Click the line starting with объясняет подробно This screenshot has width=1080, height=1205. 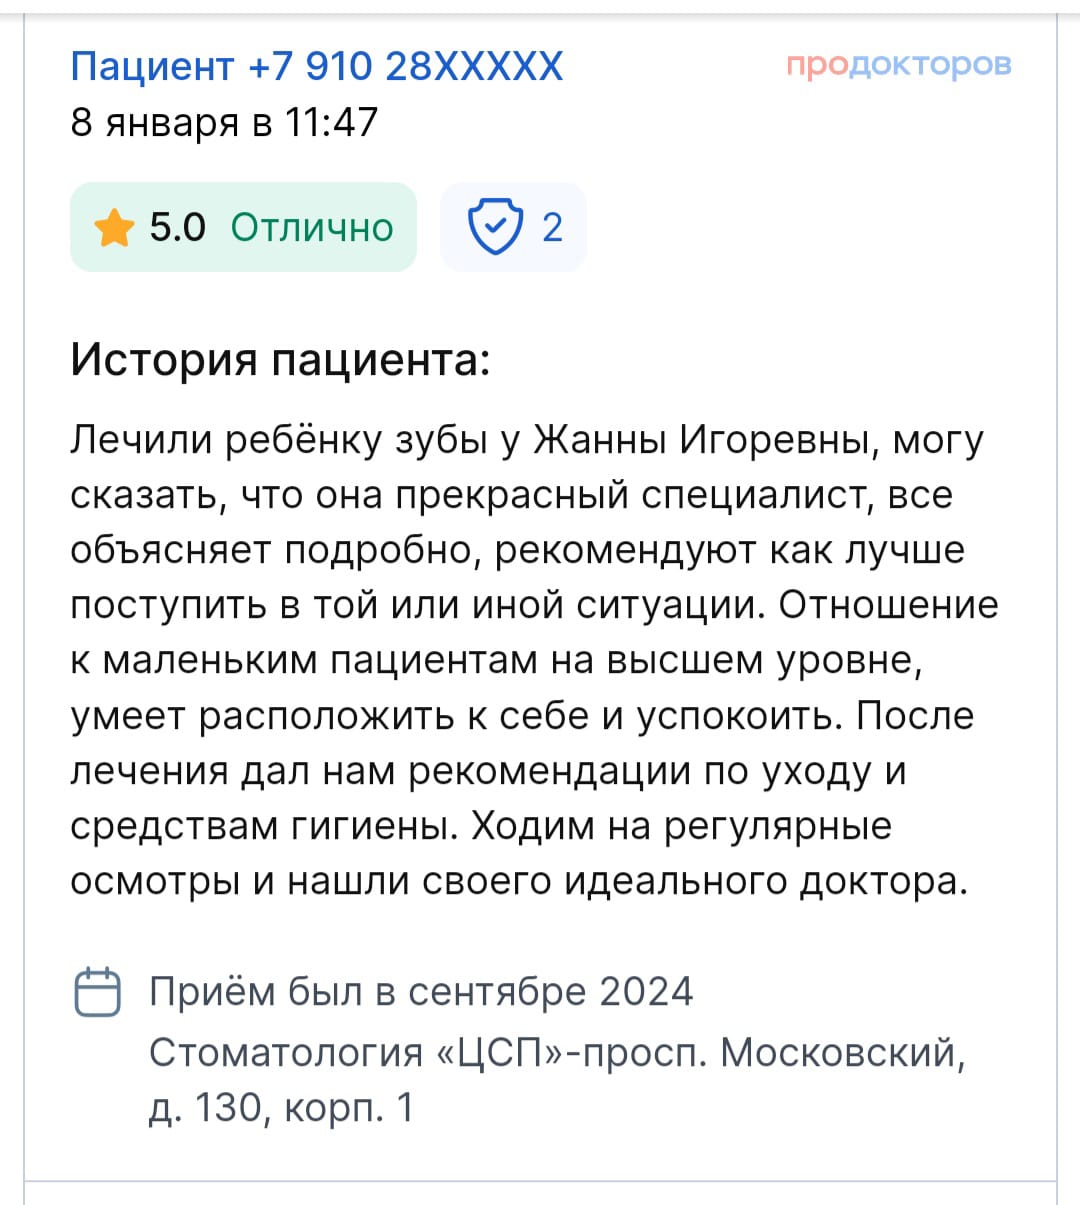click(x=517, y=550)
